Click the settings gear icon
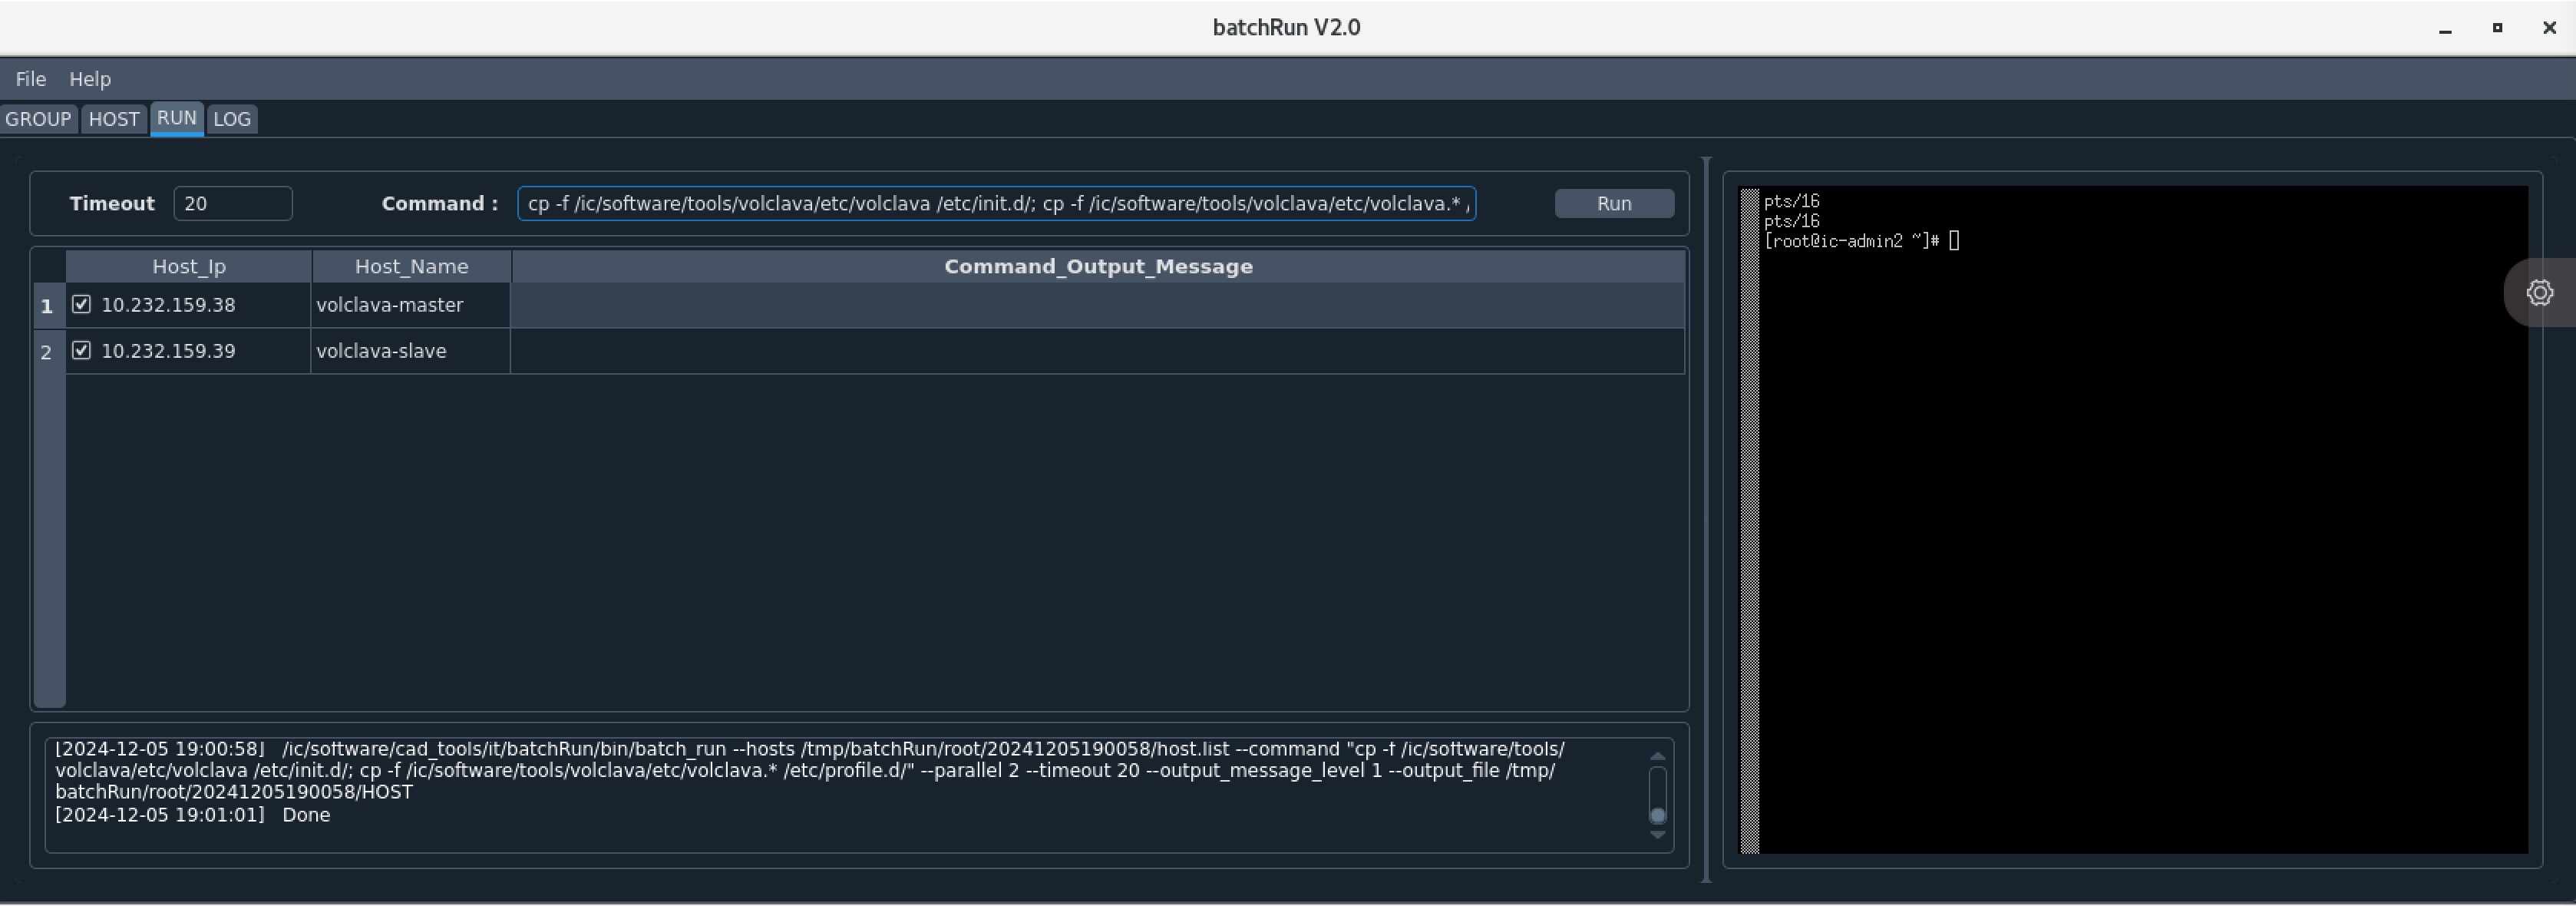The width and height of the screenshot is (2576, 906). tap(2539, 292)
